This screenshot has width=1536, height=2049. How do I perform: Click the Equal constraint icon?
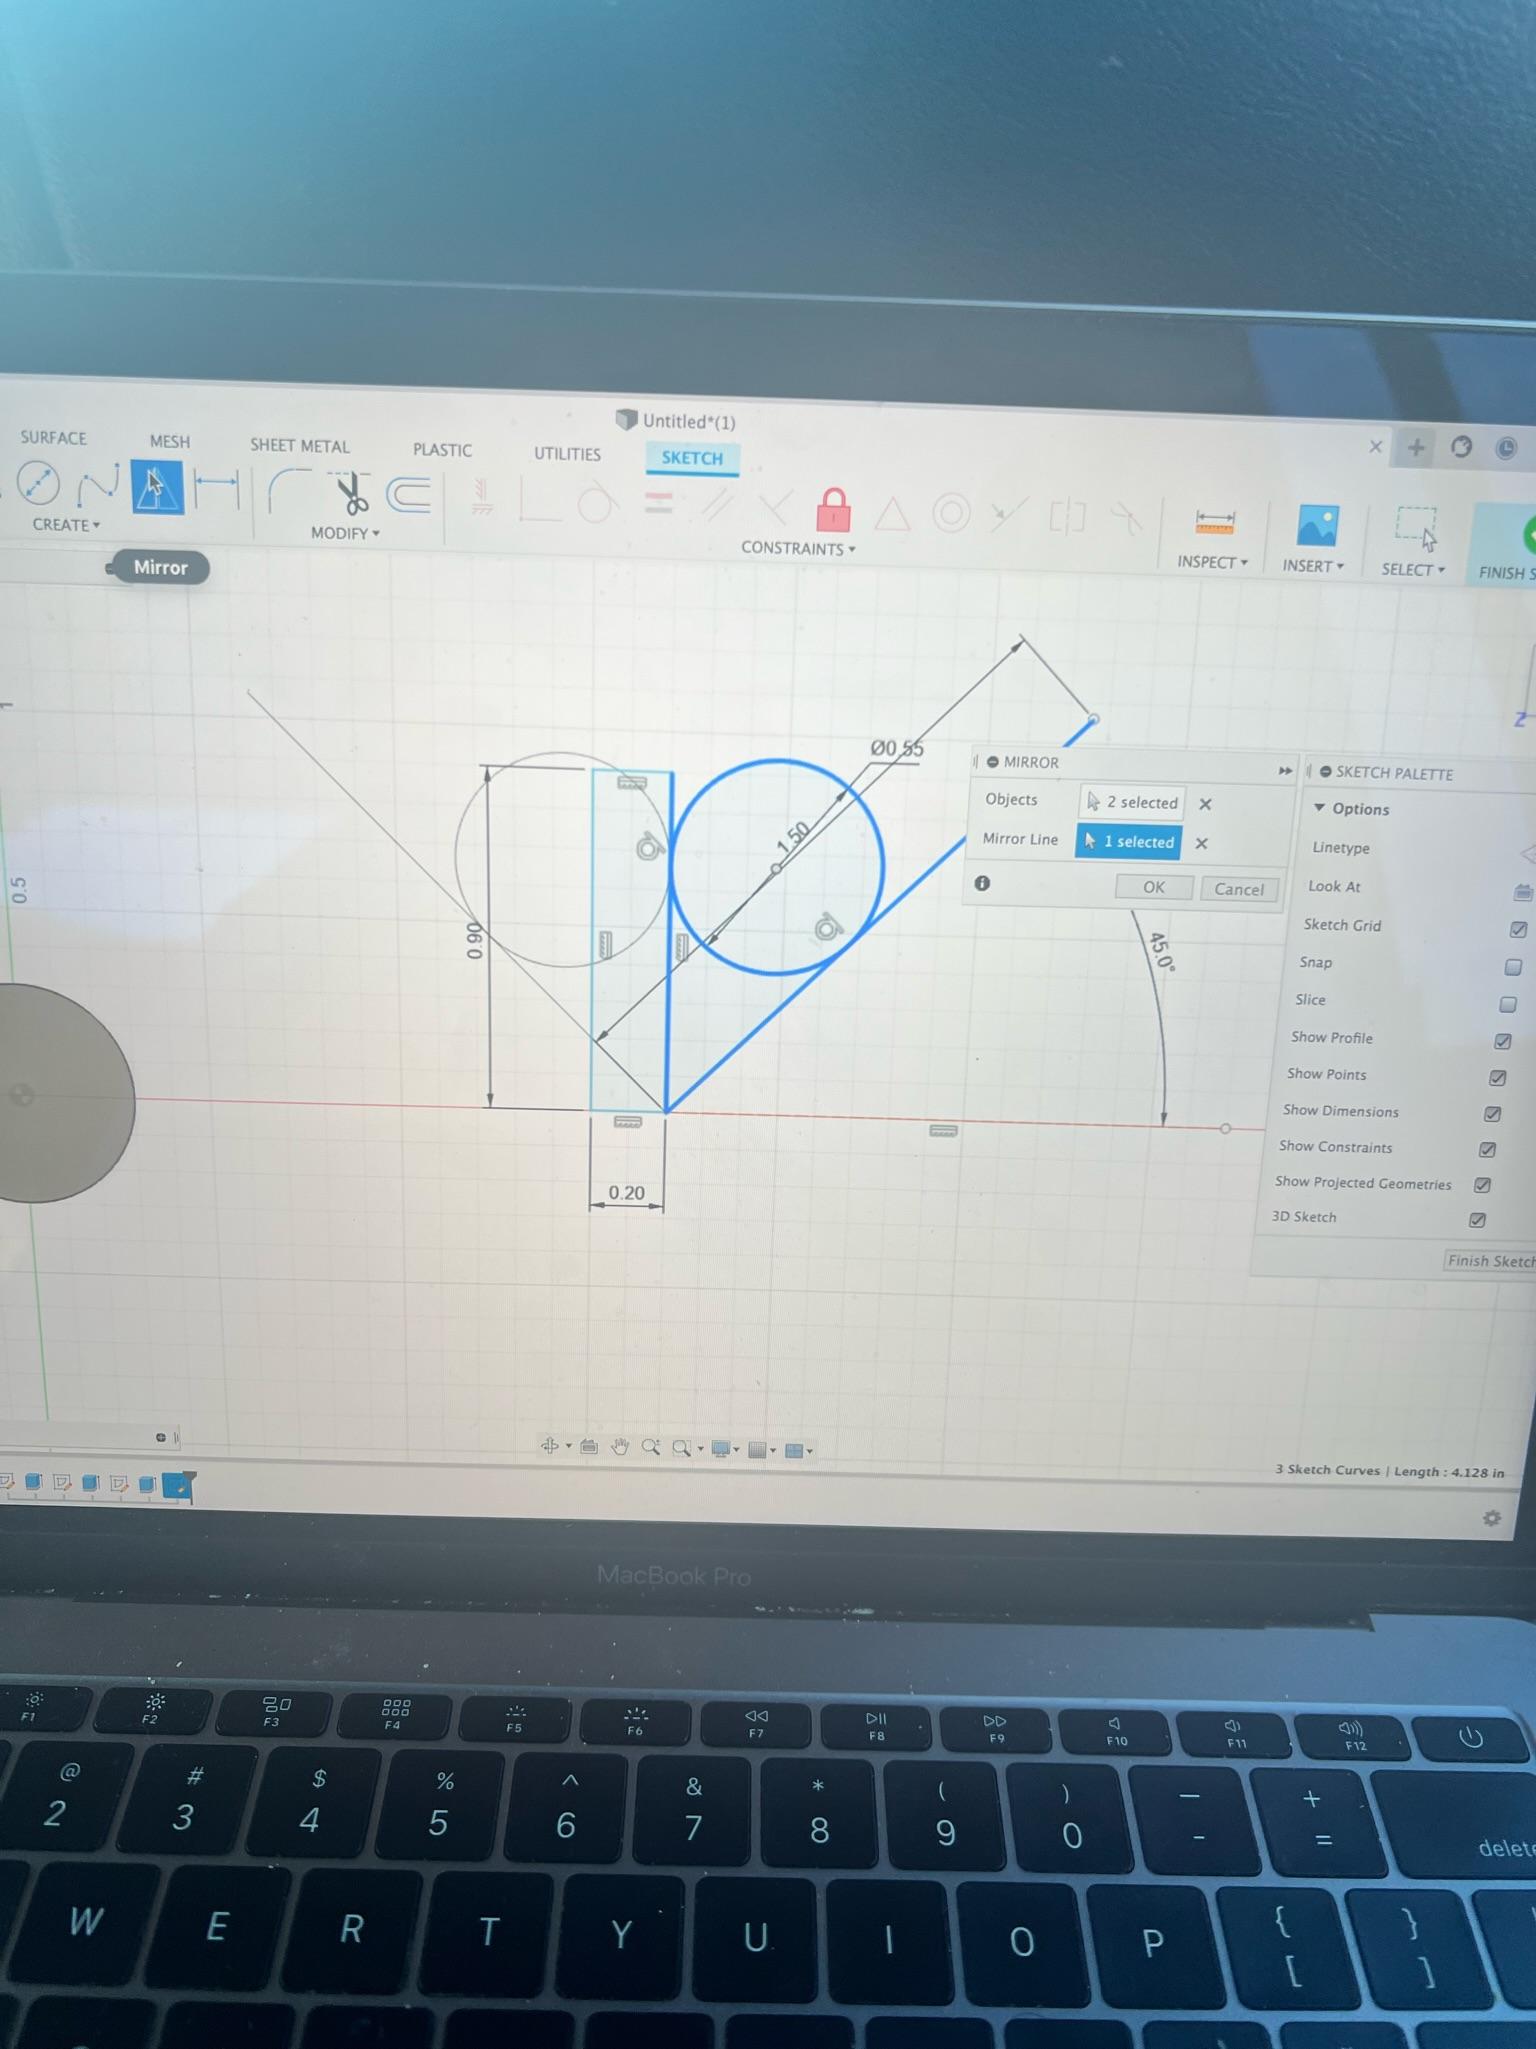point(658,503)
